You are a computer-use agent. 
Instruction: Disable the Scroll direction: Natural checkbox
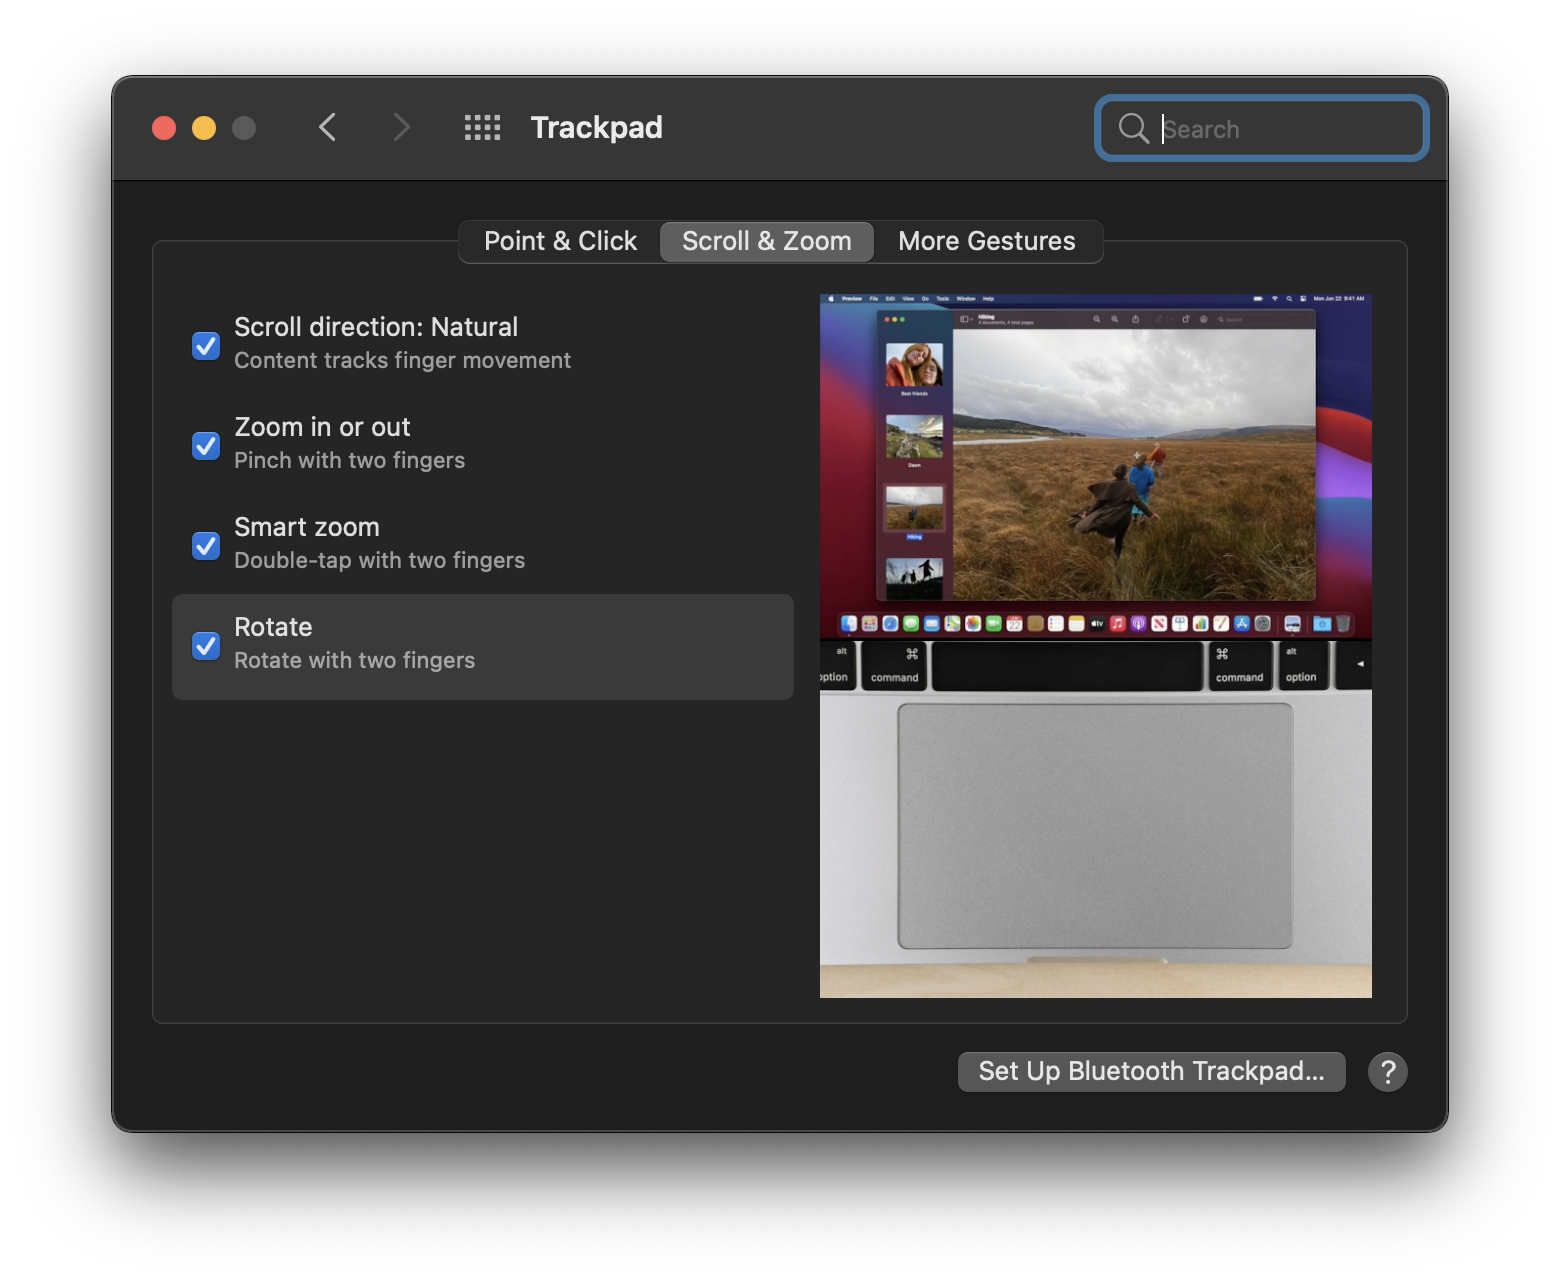[205, 345]
